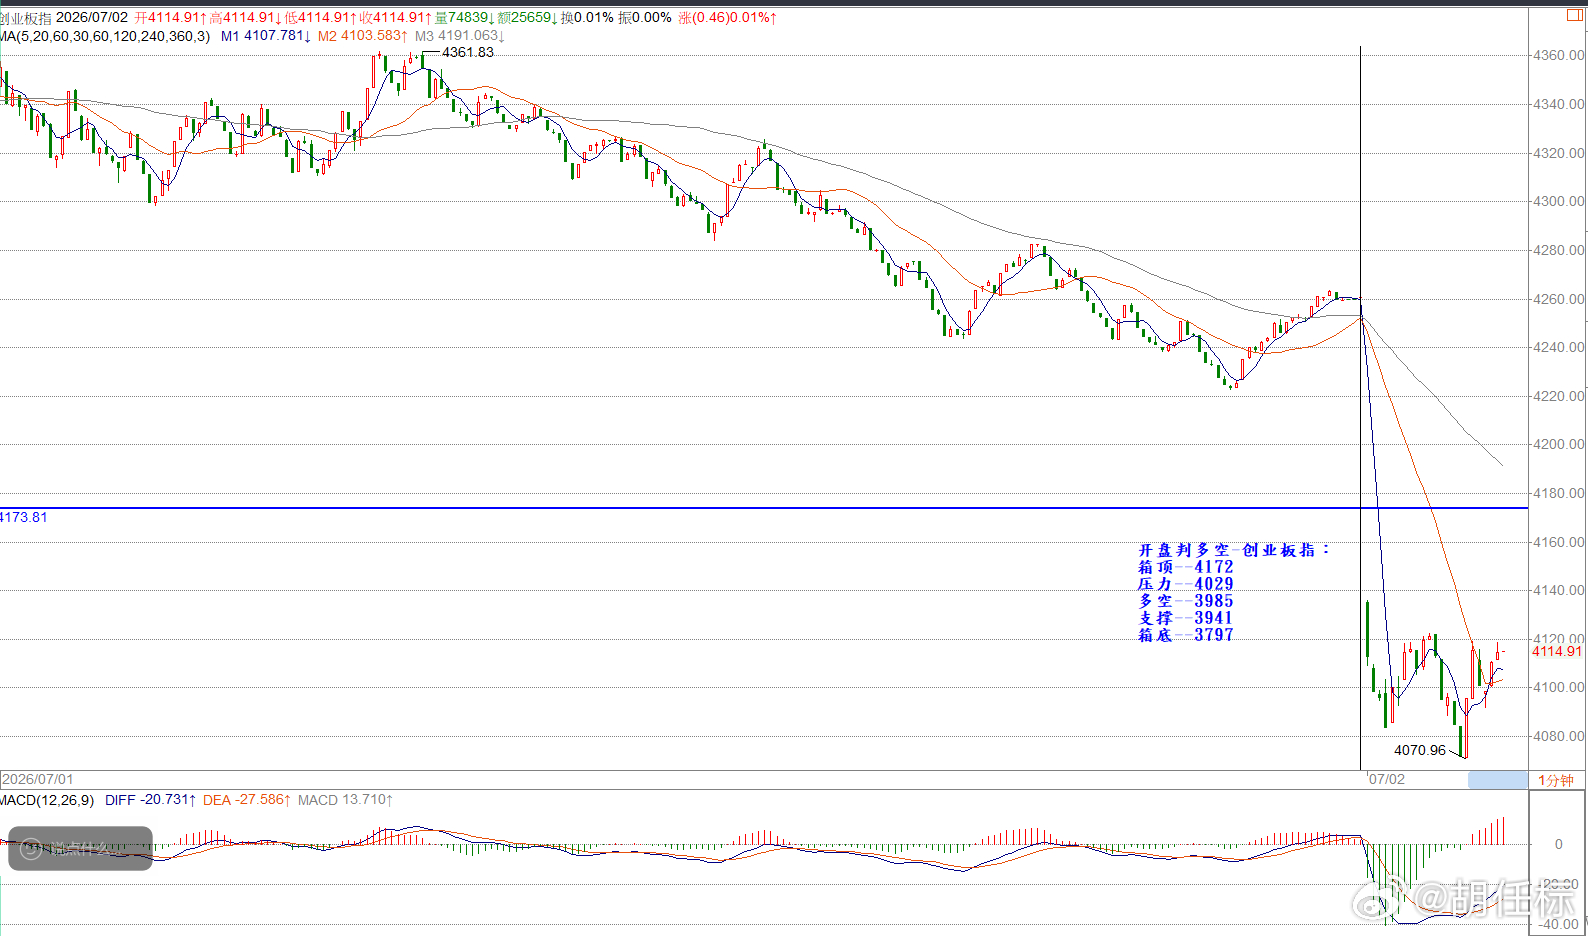Click the emoji smiley icon in comment box
Image resolution: width=1588 pixels, height=936 pixels.
(31, 849)
